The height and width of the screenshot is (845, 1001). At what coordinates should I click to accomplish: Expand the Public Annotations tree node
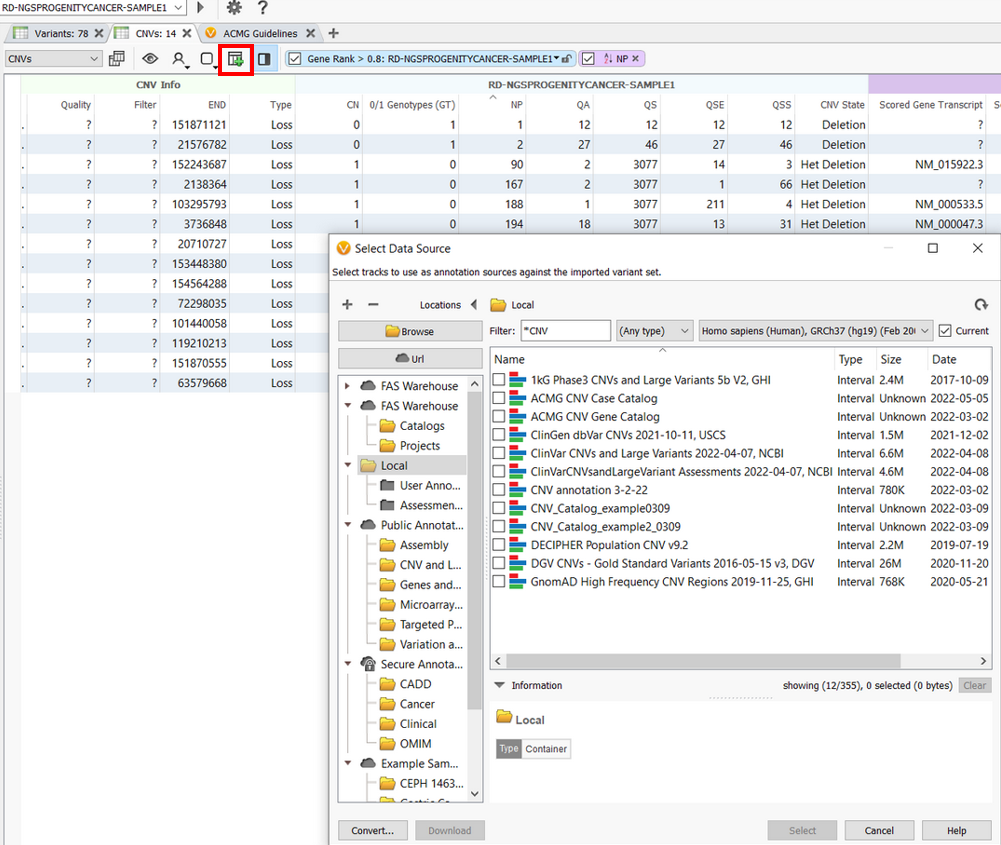click(348, 525)
